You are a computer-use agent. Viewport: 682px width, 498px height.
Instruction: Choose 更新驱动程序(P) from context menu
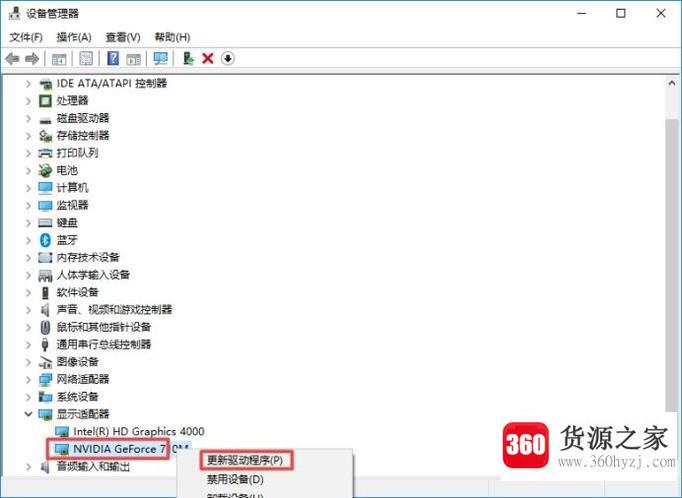coord(246,460)
